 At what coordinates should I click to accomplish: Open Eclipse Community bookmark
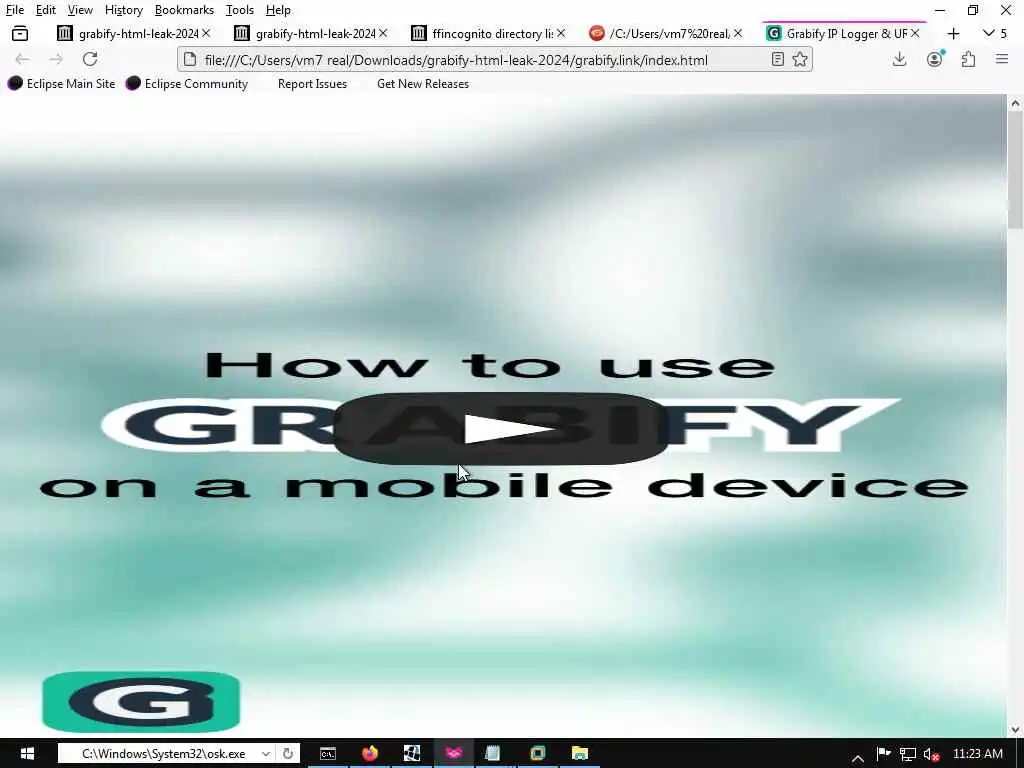pyautogui.click(x=187, y=84)
